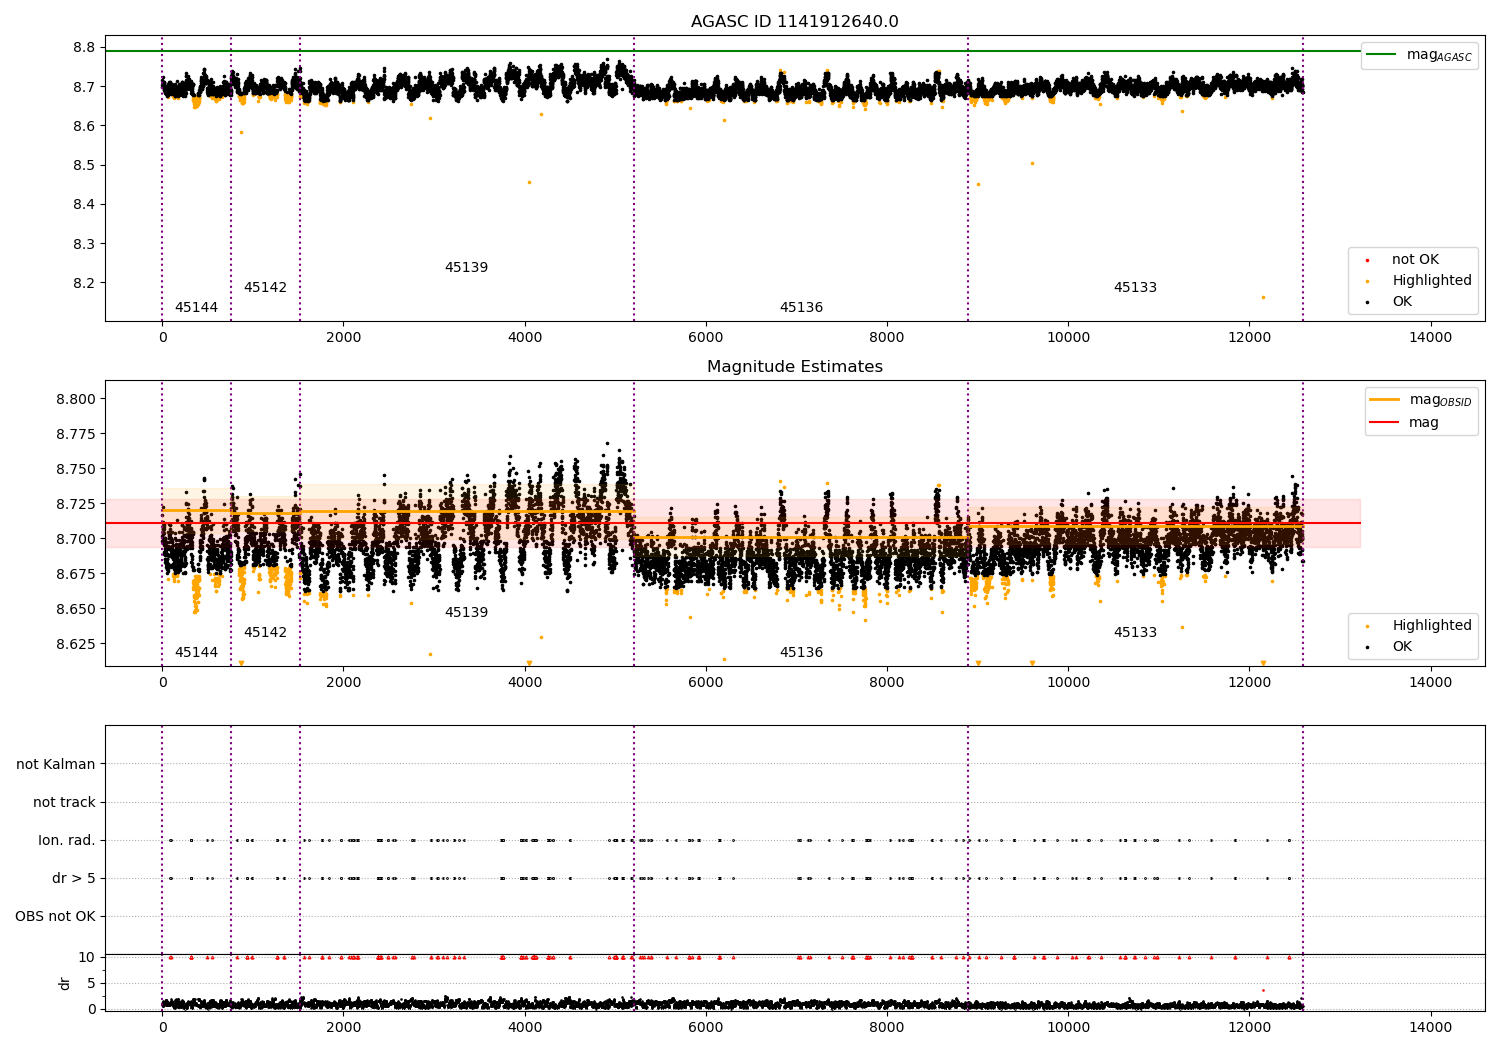Click y-axis tick 8.800 on Magnitude Estimates plot
Viewport: 1500px width, 1050px height.
(x=76, y=400)
